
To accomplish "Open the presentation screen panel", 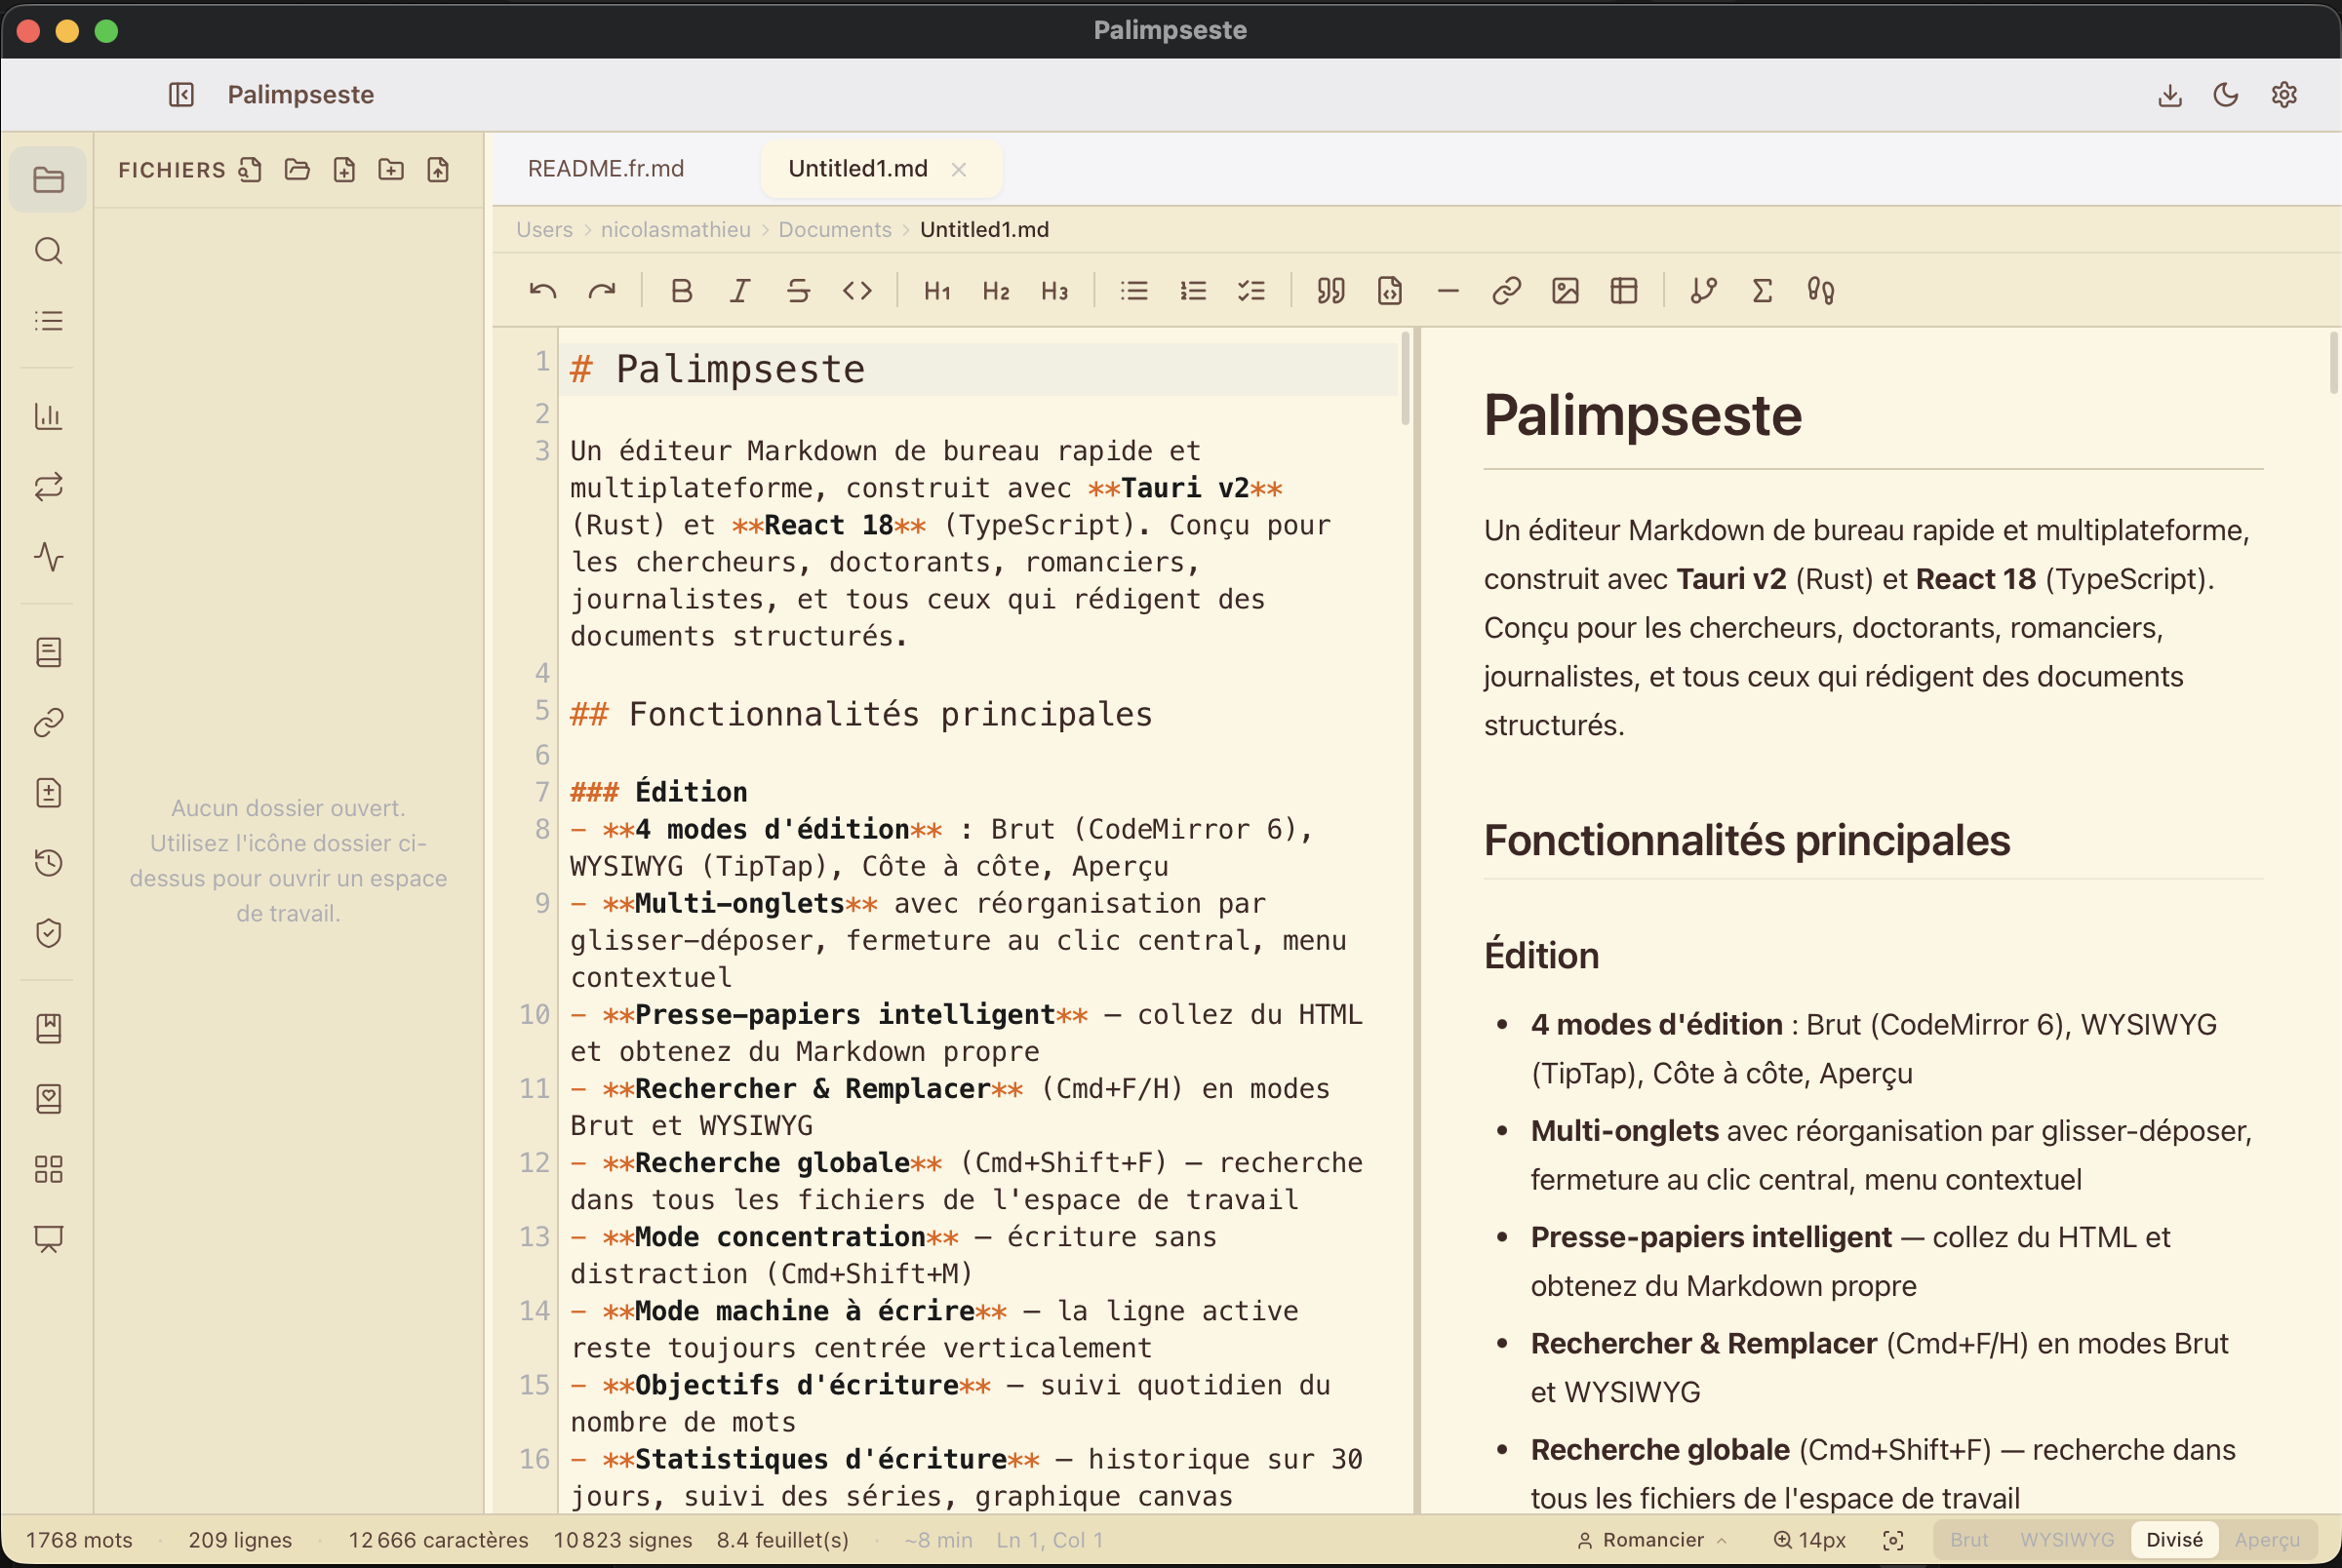I will click(48, 1238).
